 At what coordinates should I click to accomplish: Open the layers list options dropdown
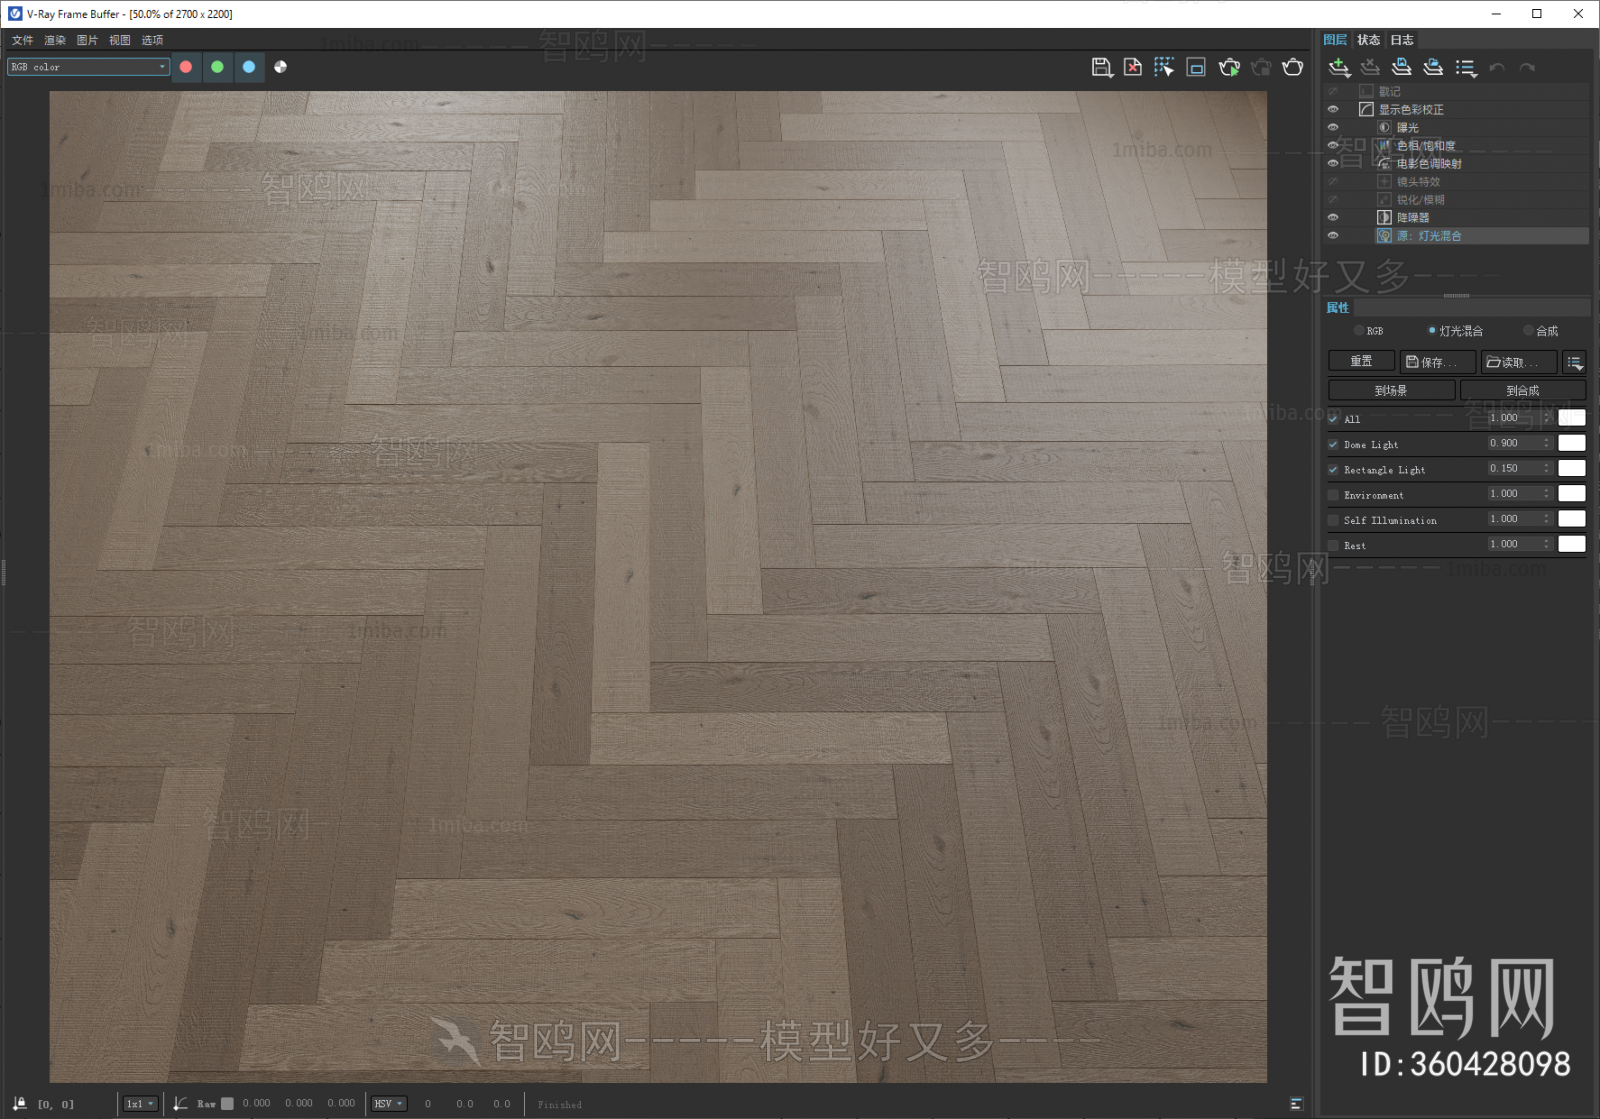coord(1466,67)
